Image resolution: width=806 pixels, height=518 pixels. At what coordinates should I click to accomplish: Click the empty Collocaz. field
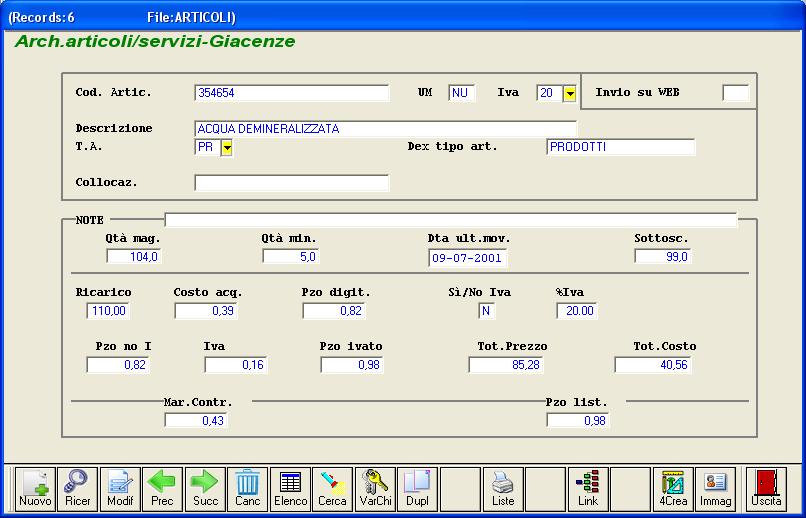pyautogui.click(x=292, y=183)
